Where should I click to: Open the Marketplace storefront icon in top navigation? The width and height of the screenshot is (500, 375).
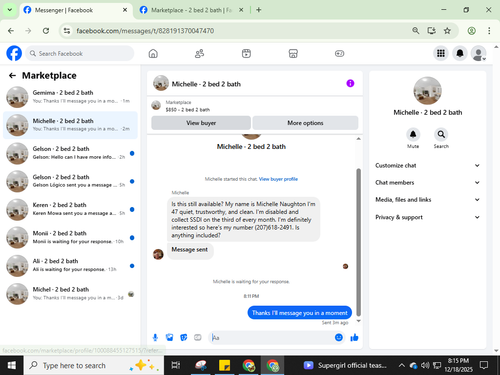pyautogui.click(x=293, y=53)
